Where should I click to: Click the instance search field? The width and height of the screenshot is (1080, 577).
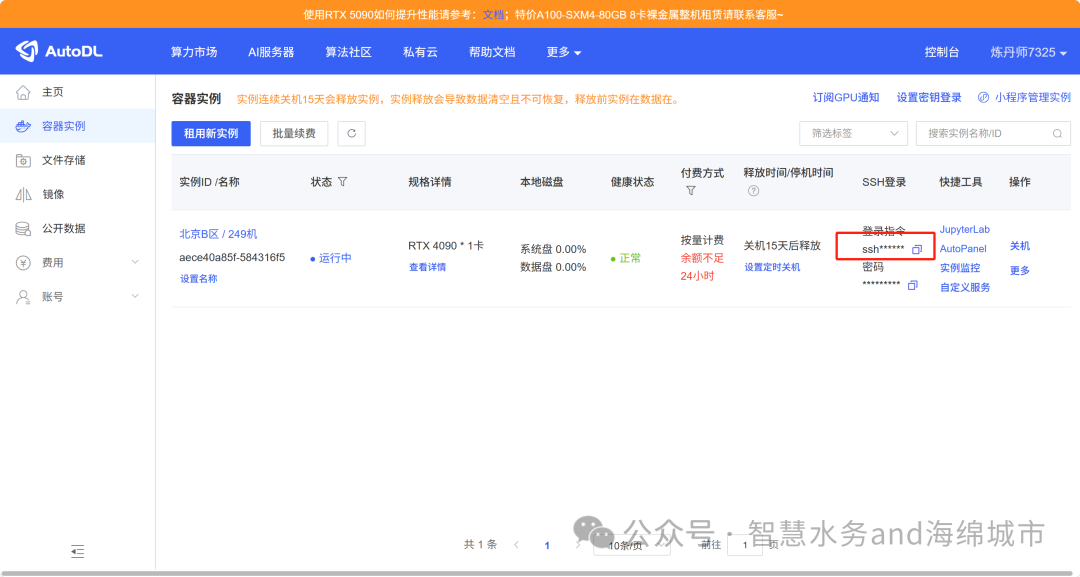point(985,133)
